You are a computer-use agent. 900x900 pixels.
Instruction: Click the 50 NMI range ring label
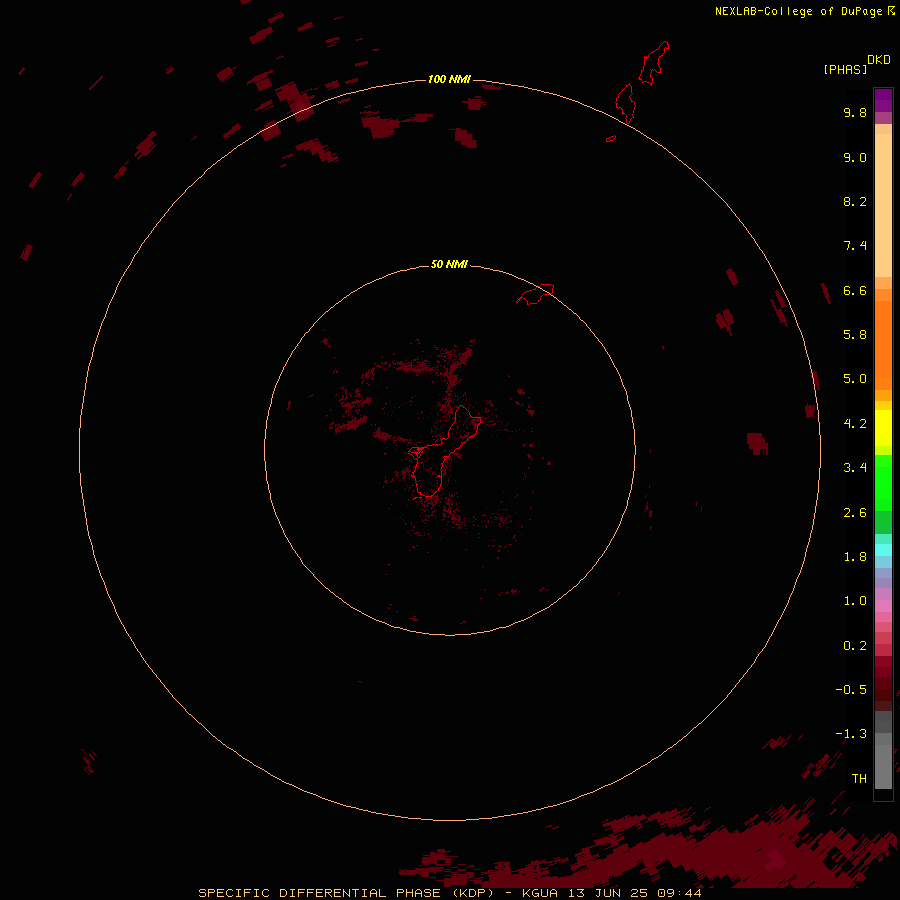449,264
